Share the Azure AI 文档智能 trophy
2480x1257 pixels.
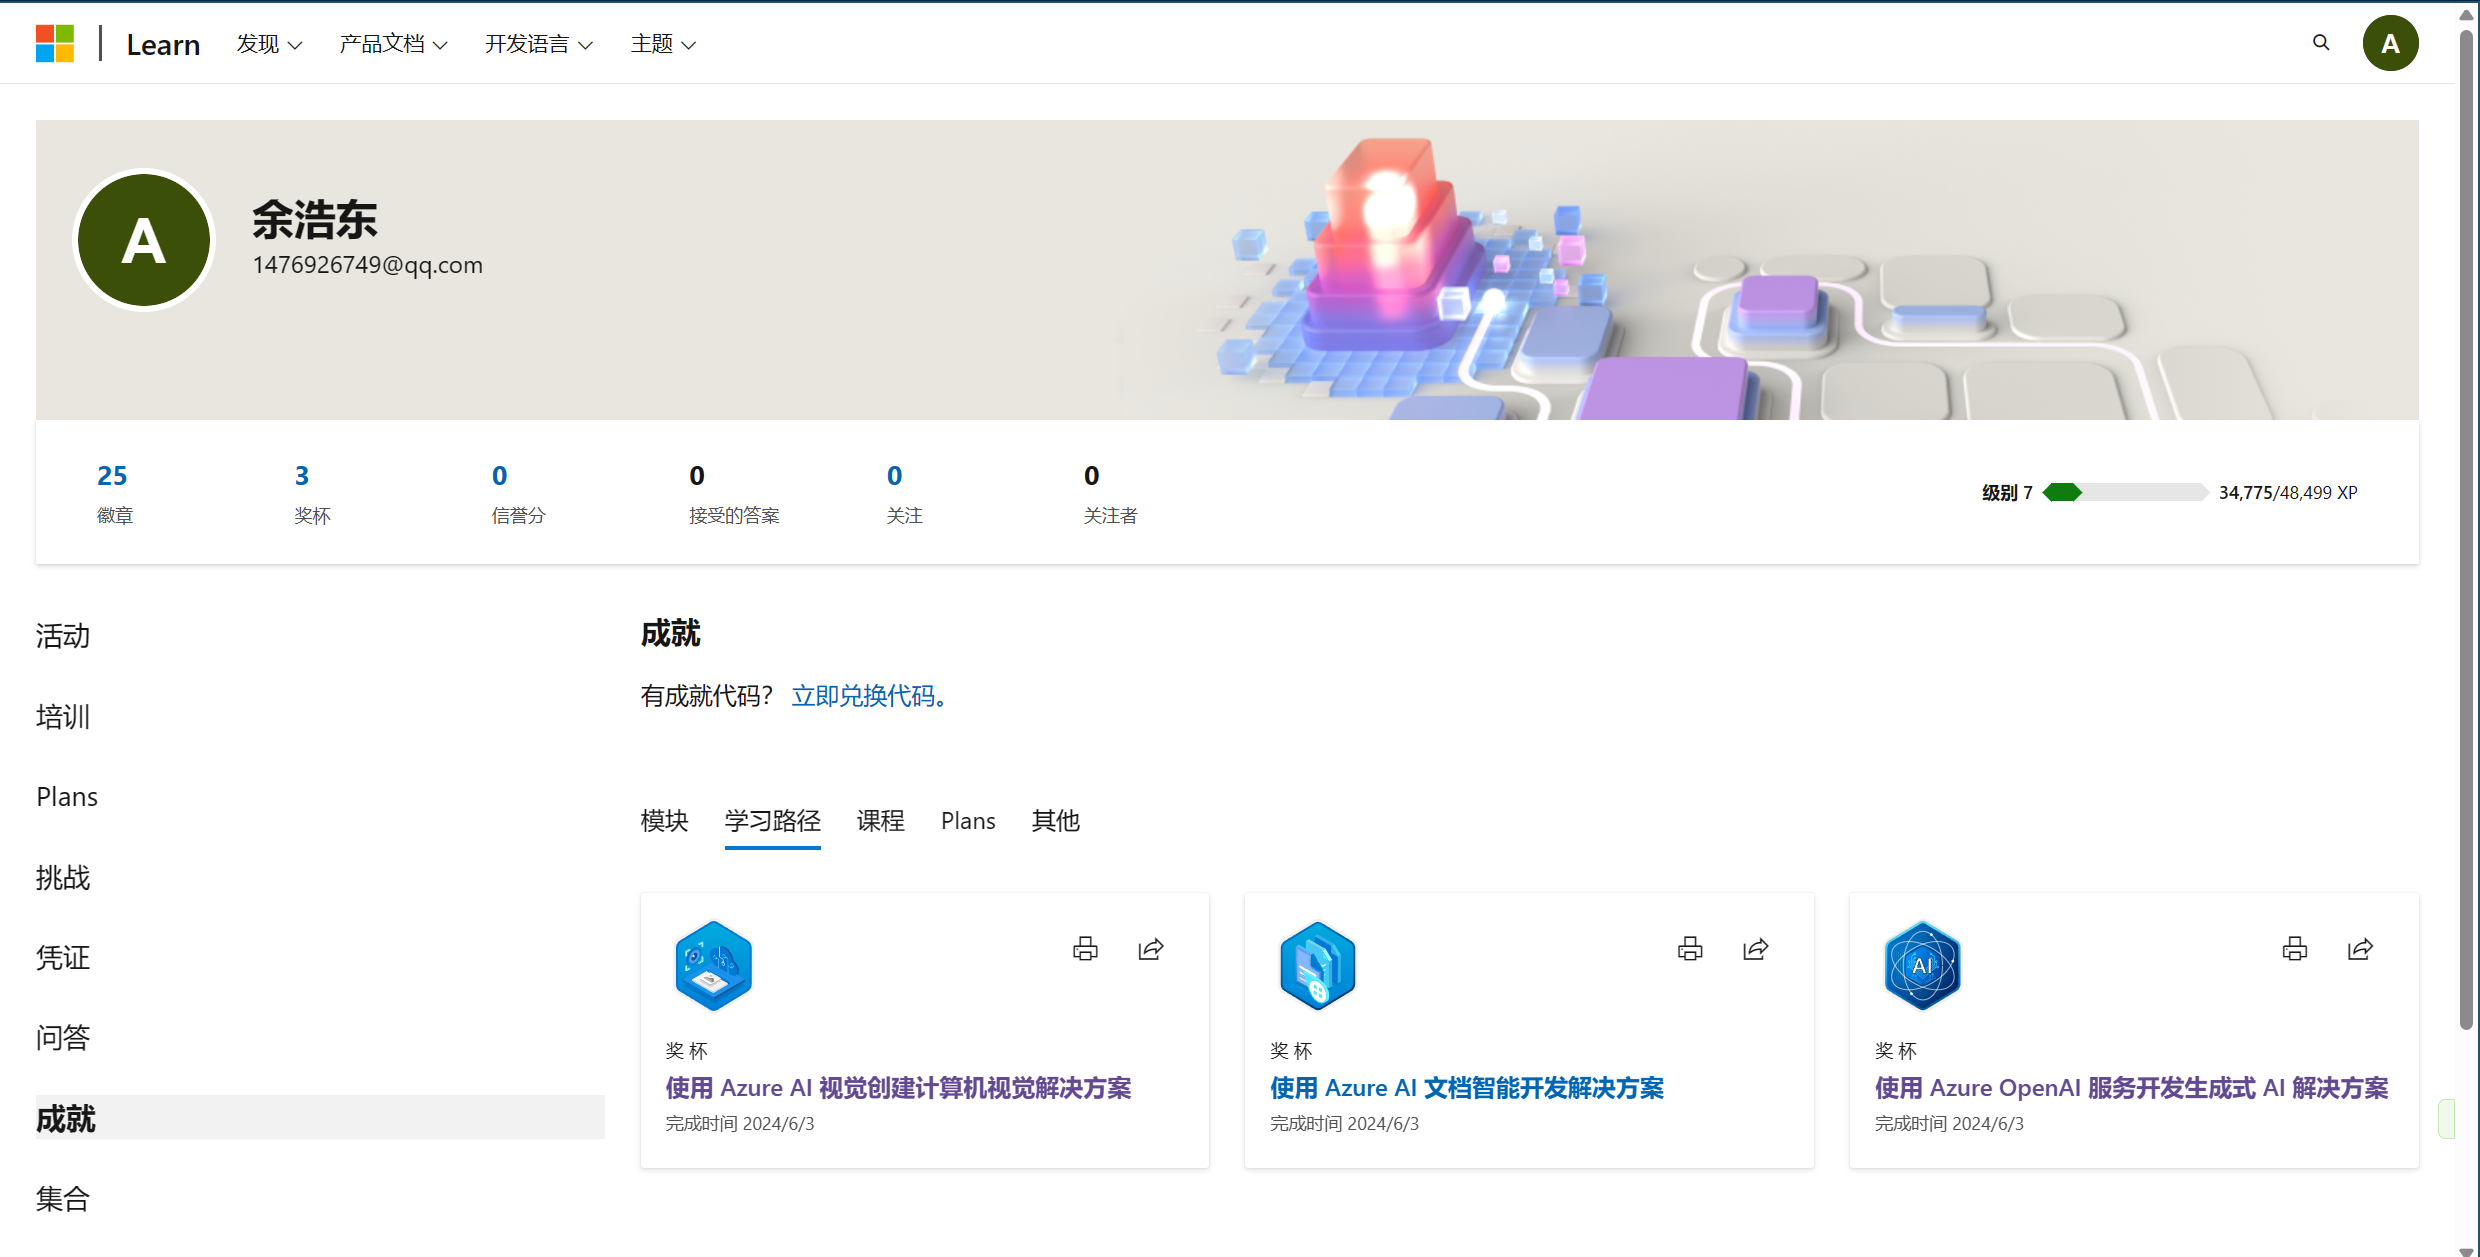(x=1756, y=948)
